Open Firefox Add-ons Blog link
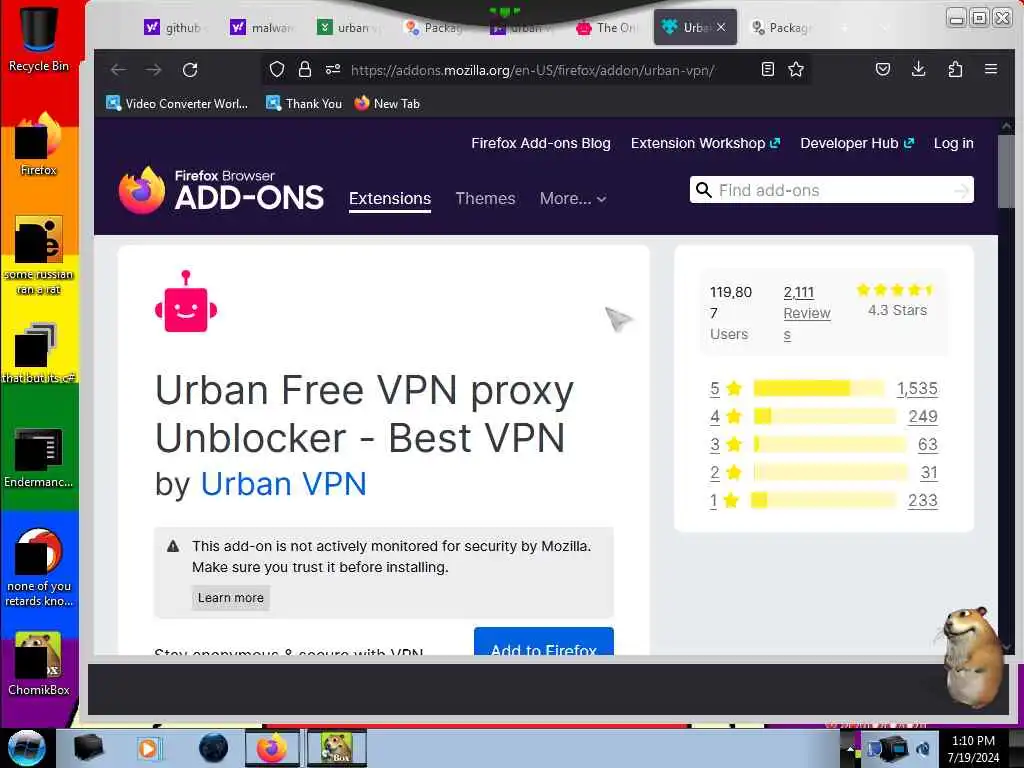This screenshot has height=768, width=1024. pos(541,143)
